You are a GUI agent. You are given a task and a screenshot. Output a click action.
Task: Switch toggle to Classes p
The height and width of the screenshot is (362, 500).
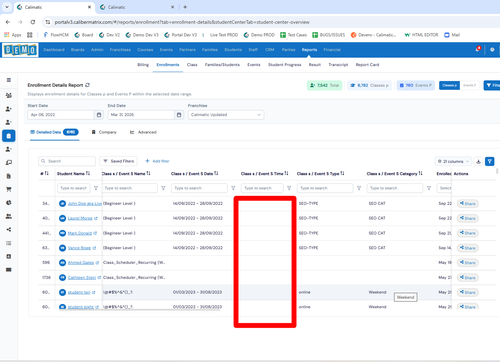tap(449, 86)
